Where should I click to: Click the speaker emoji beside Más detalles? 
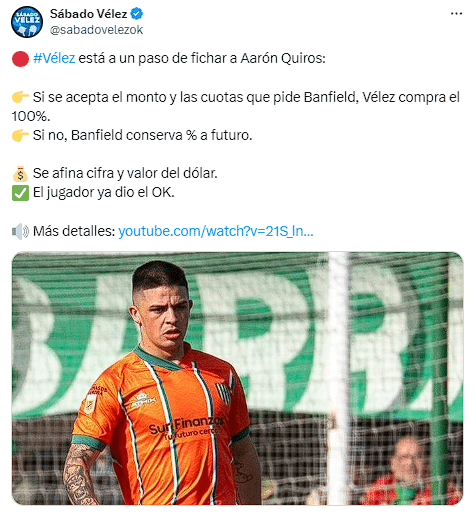pyautogui.click(x=20, y=231)
